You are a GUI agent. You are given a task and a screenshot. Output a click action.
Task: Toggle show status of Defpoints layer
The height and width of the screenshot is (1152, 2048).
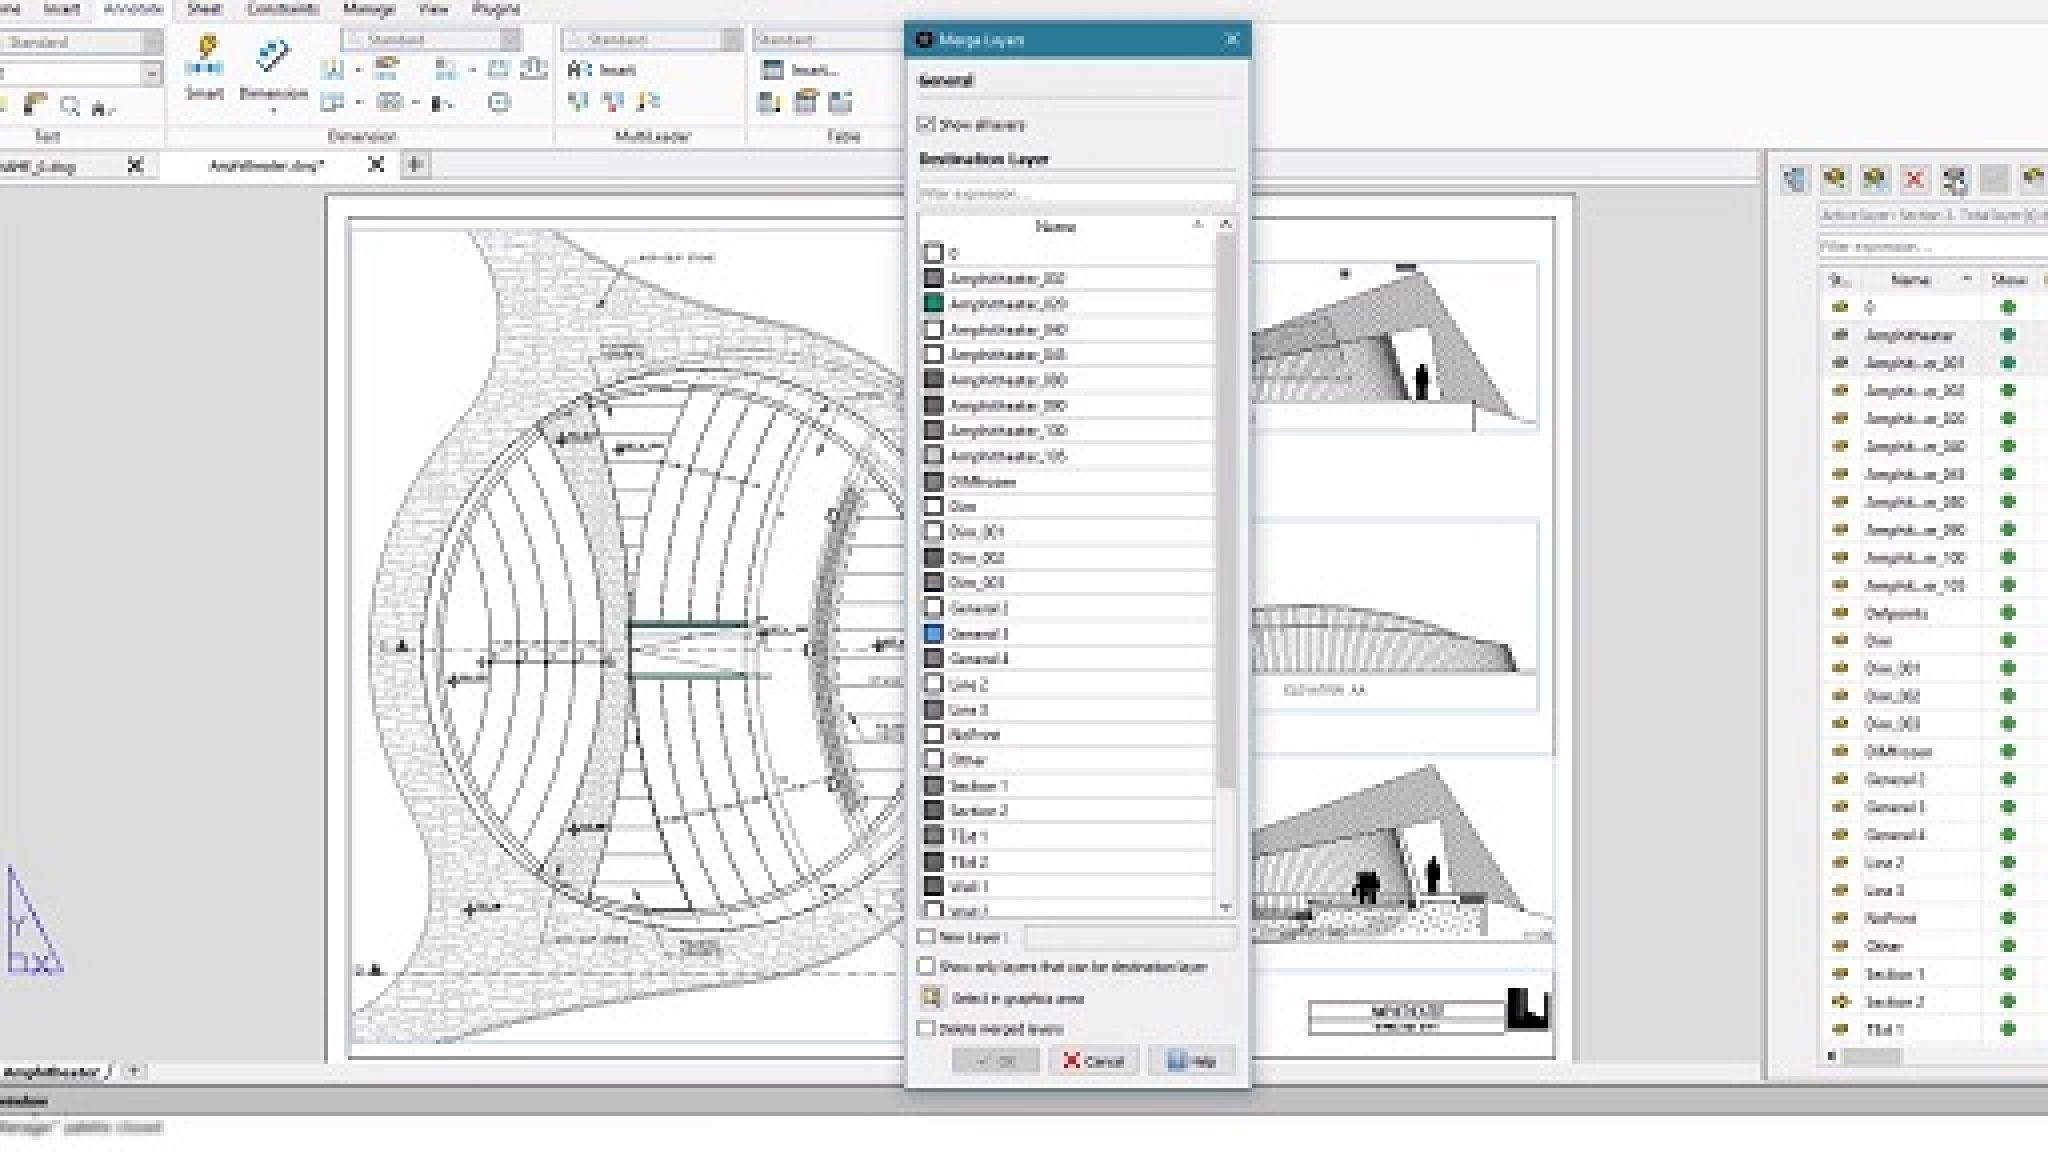2007,613
